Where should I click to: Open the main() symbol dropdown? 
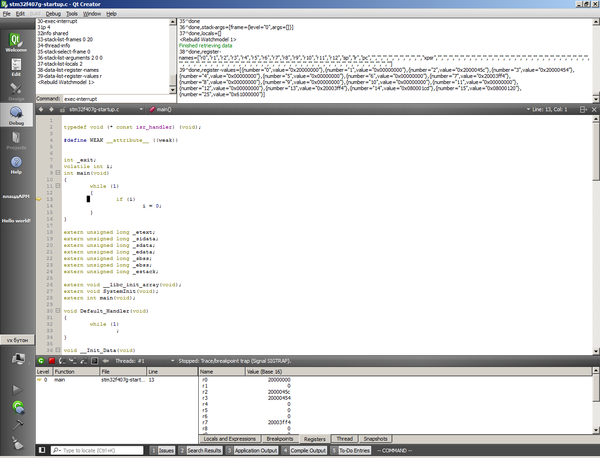(x=160, y=109)
